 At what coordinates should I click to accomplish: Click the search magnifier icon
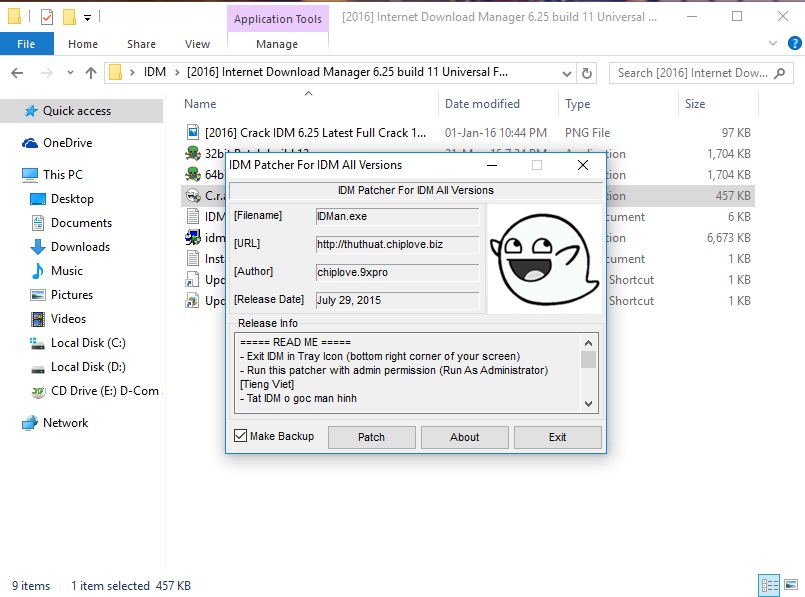[779, 73]
